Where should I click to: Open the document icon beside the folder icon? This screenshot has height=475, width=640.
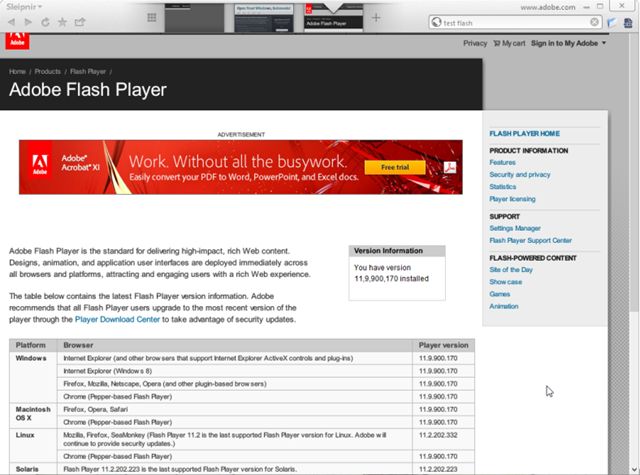[628, 23]
